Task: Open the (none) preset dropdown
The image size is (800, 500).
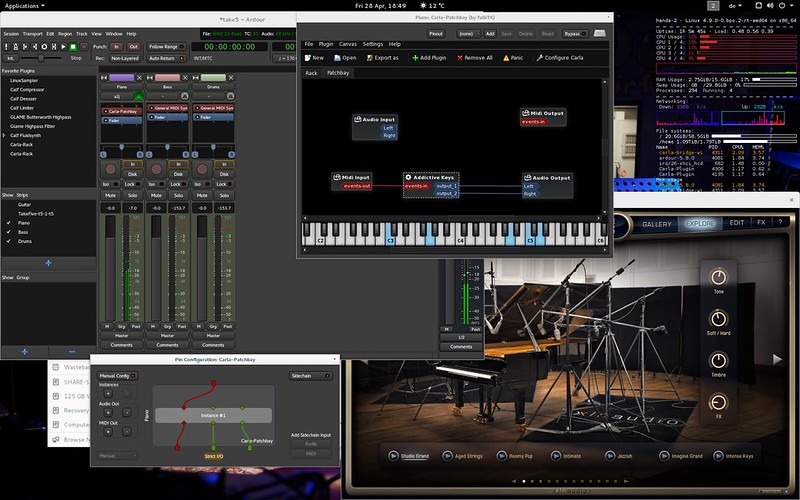Action: pos(468,34)
